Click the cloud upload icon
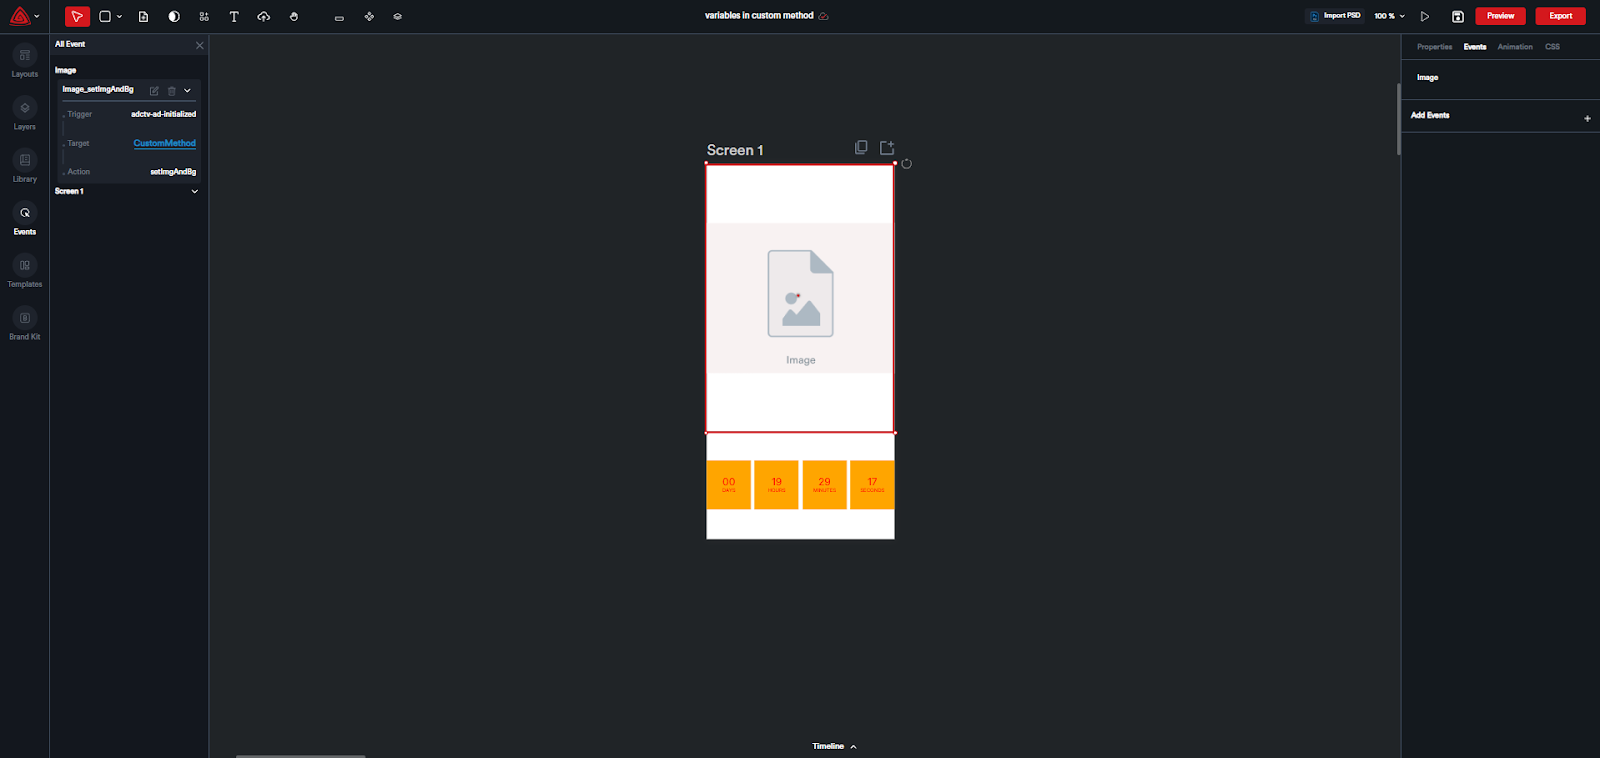 [264, 16]
